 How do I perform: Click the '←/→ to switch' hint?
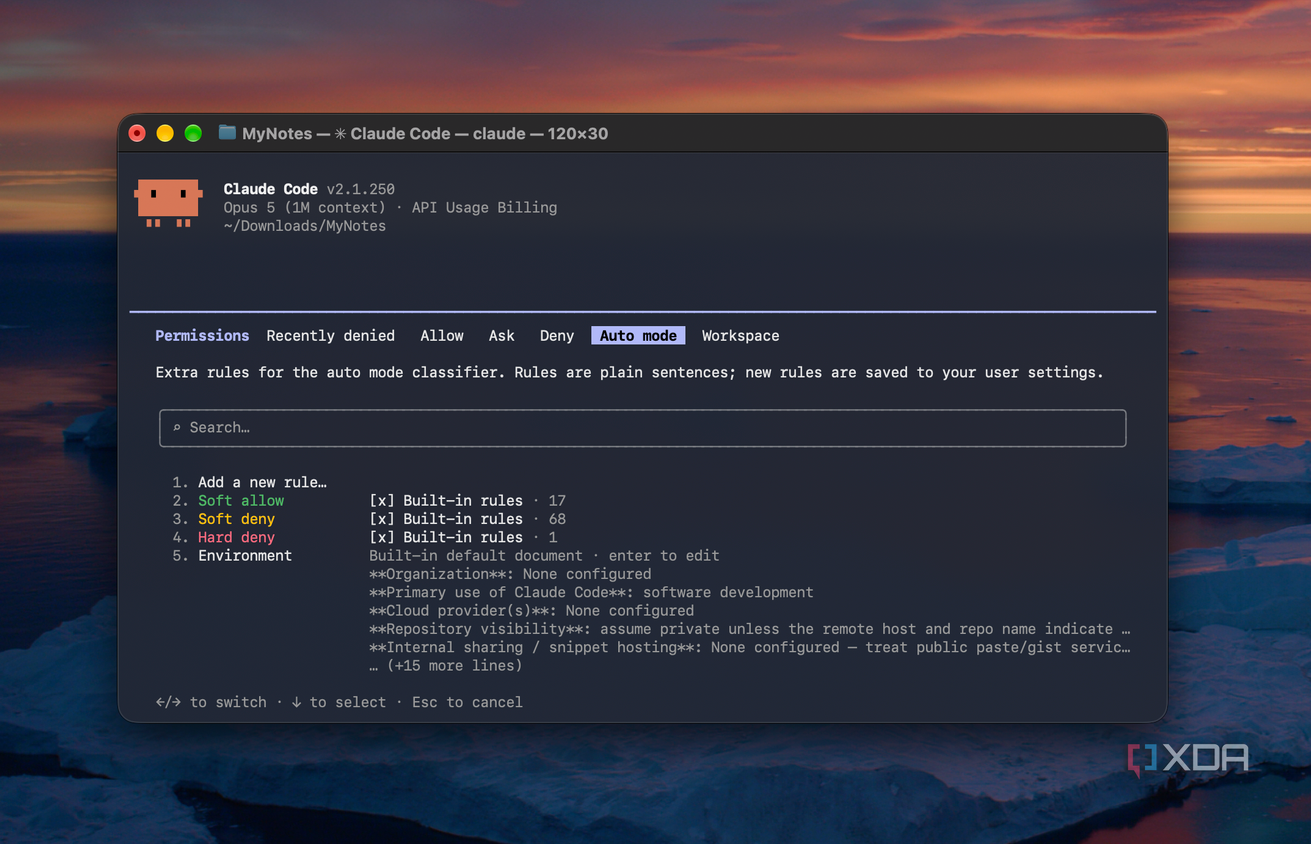coord(211,702)
